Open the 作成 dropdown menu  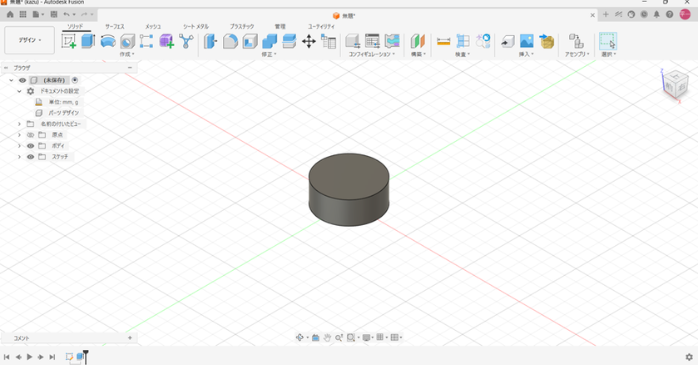point(127,54)
